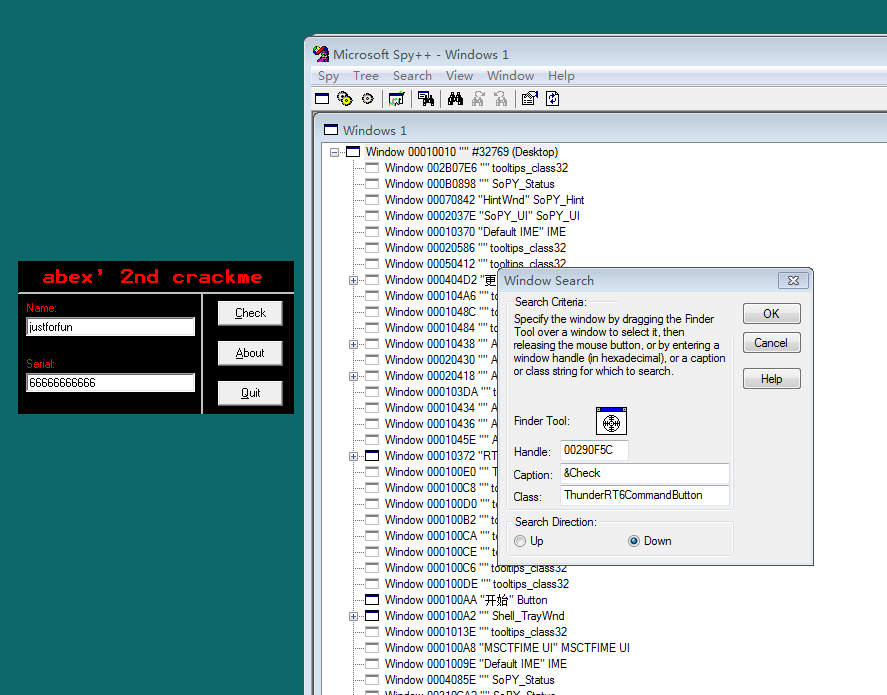Click the Class field with ThunderRT6CommandButton
The height and width of the screenshot is (695, 887).
[645, 495]
